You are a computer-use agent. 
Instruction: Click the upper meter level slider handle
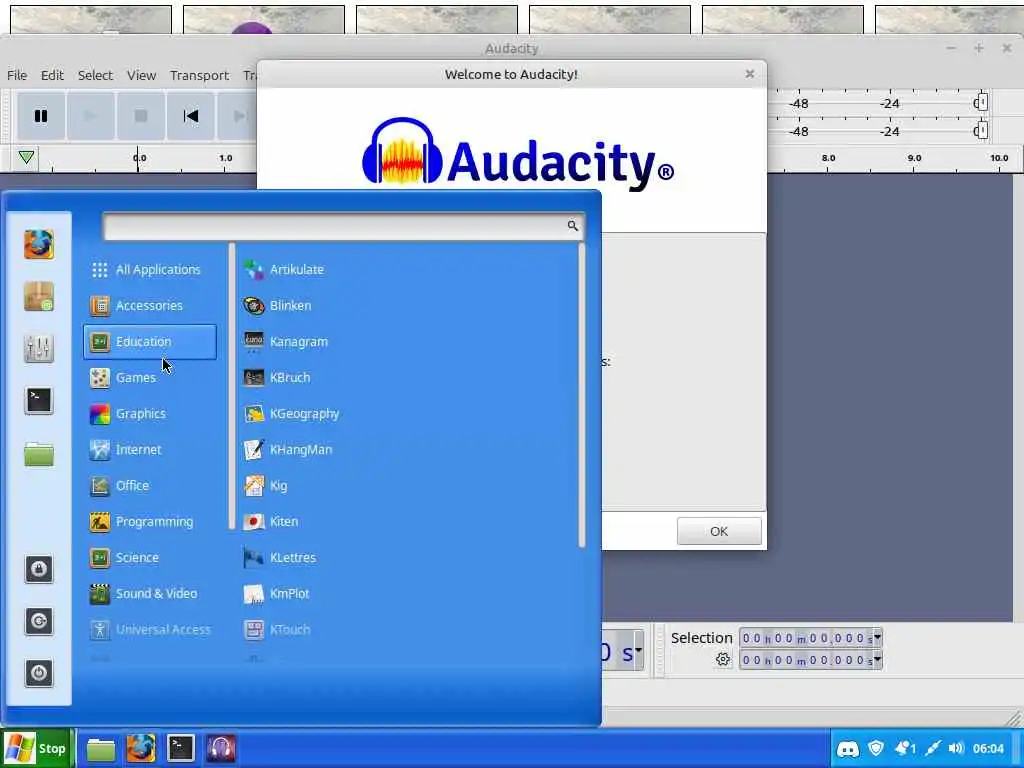click(982, 103)
